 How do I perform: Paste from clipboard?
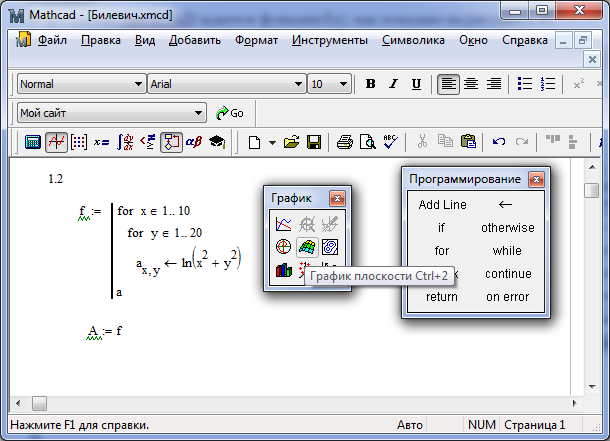click(468, 142)
